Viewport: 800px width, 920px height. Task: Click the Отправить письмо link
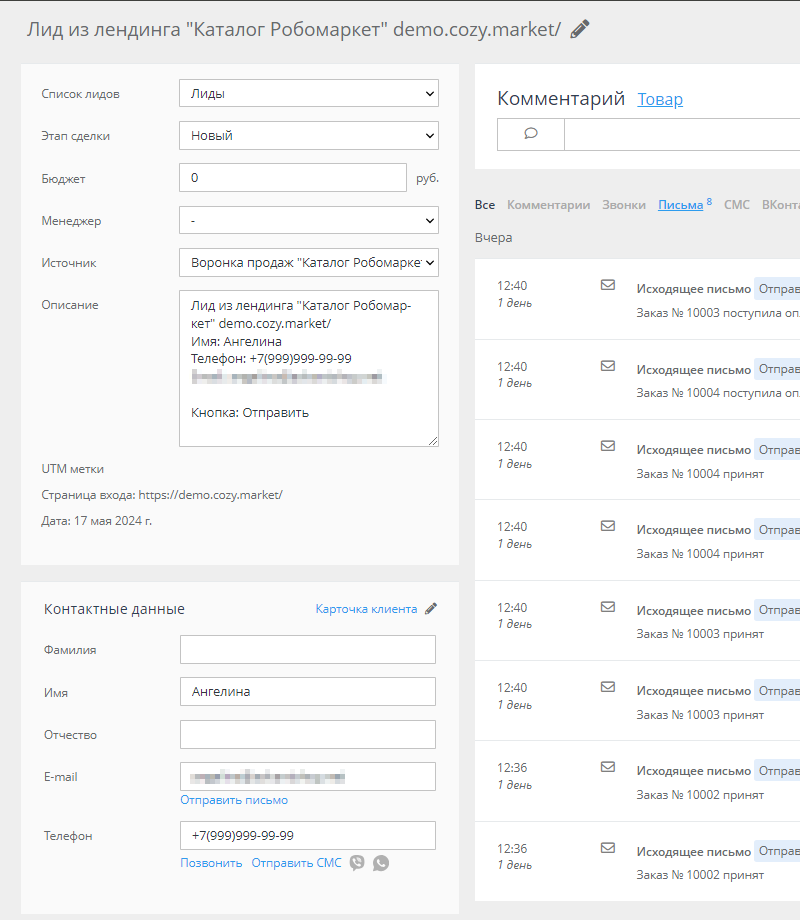(234, 800)
